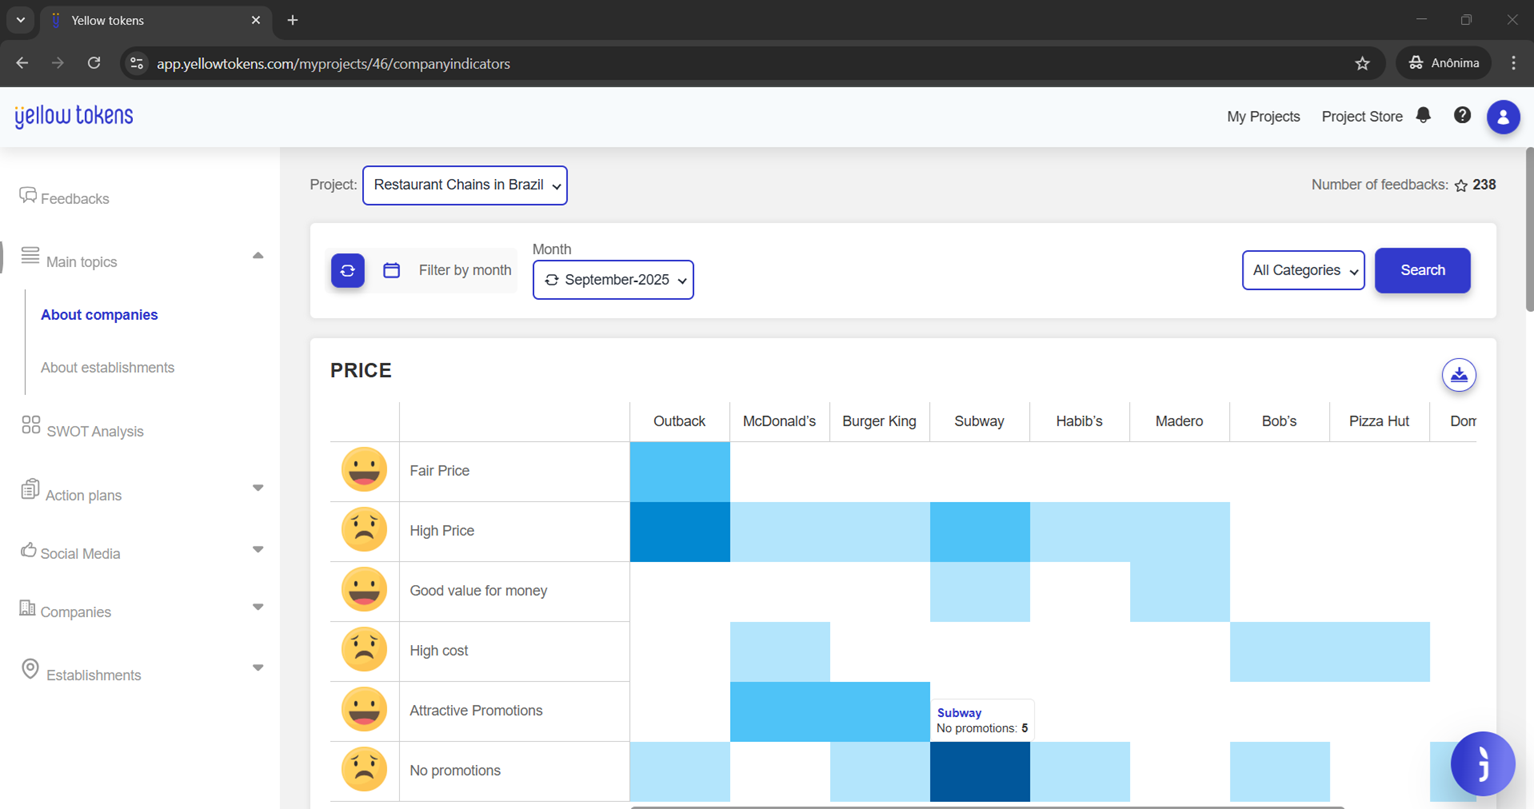
Task: Click the sad emoji for High Price
Action: (364, 530)
